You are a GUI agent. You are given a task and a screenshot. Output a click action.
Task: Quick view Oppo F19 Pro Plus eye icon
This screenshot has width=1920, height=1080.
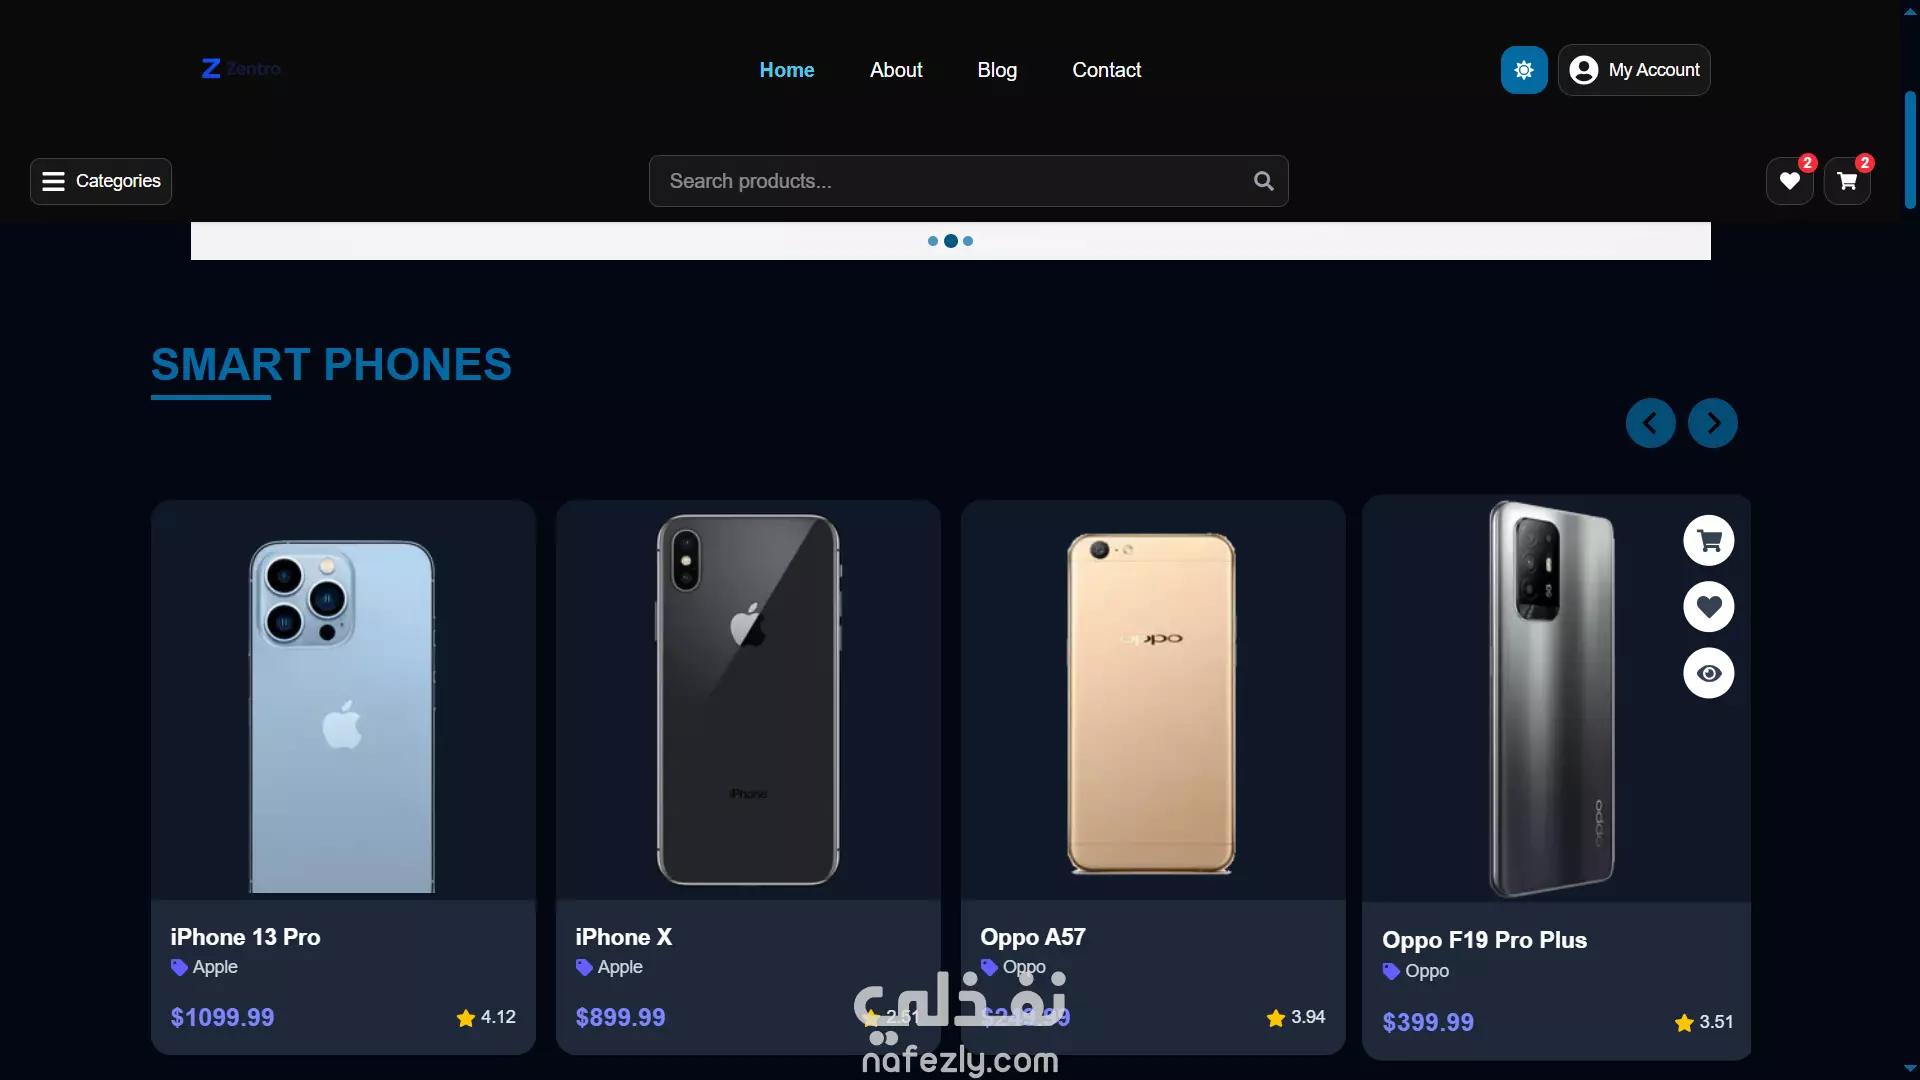coord(1709,673)
